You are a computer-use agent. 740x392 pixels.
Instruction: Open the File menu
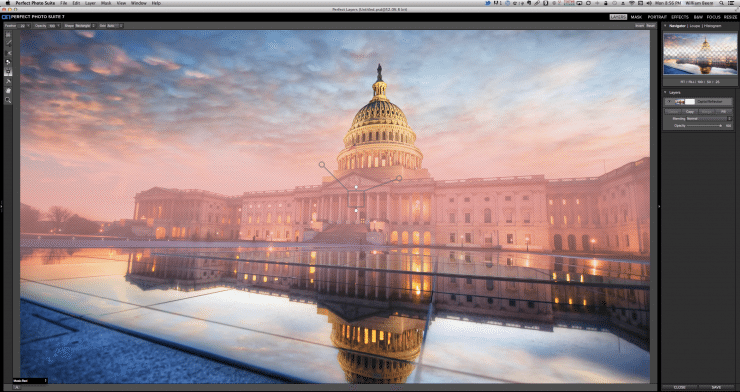[63, 3]
